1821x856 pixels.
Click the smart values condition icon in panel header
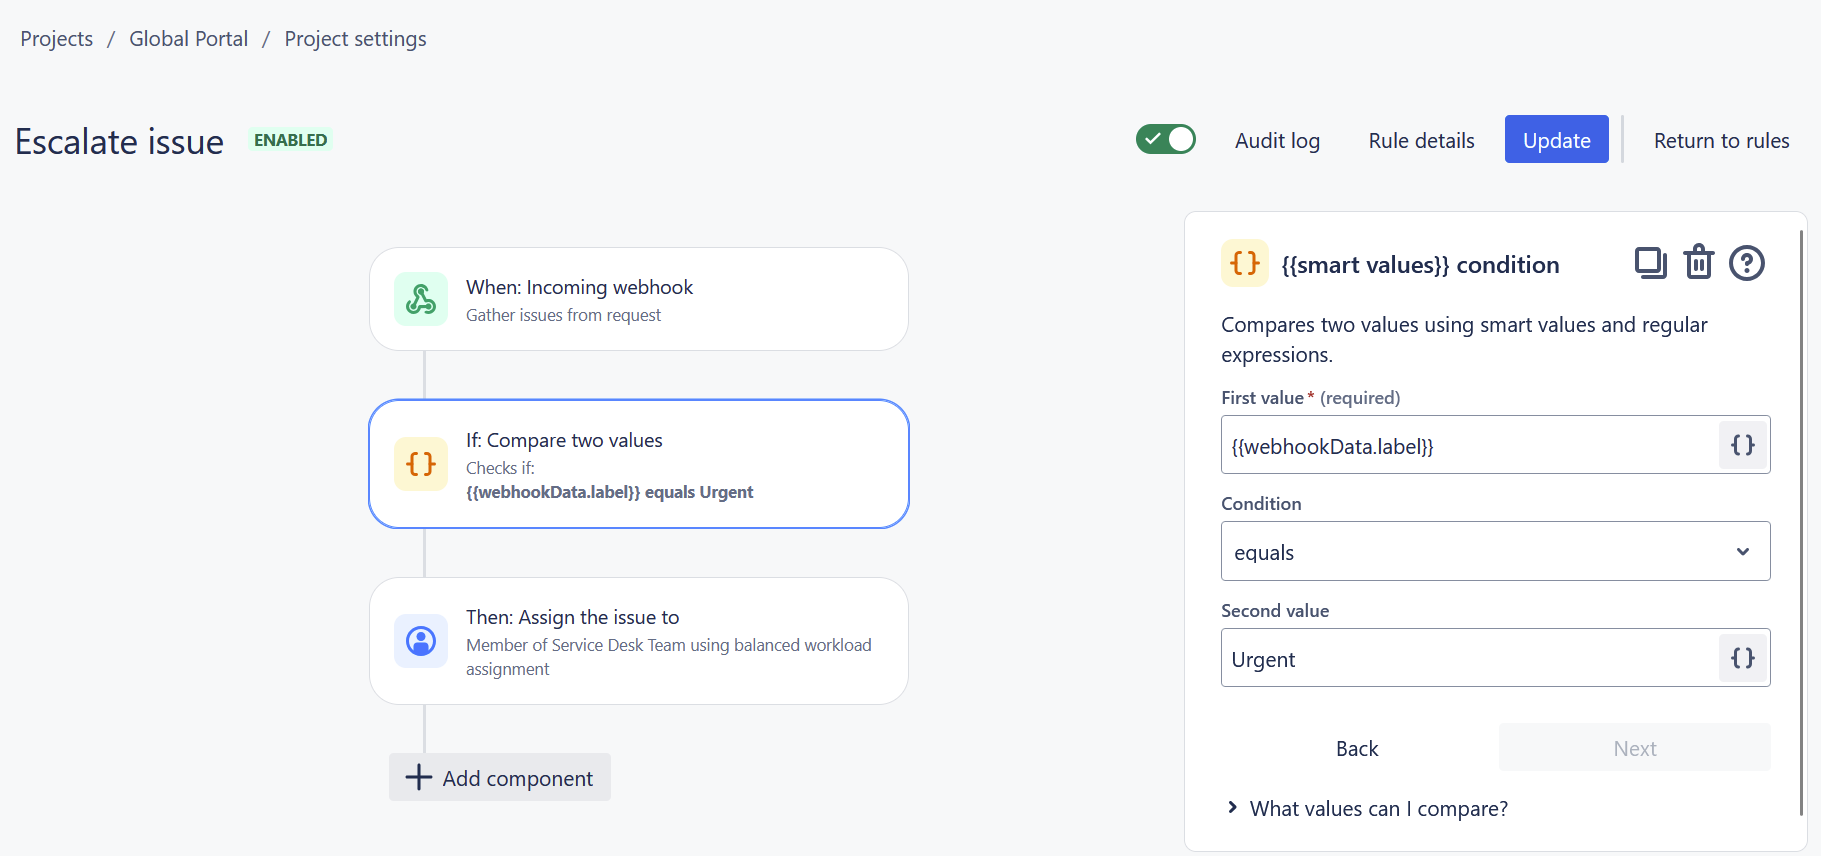(1244, 263)
